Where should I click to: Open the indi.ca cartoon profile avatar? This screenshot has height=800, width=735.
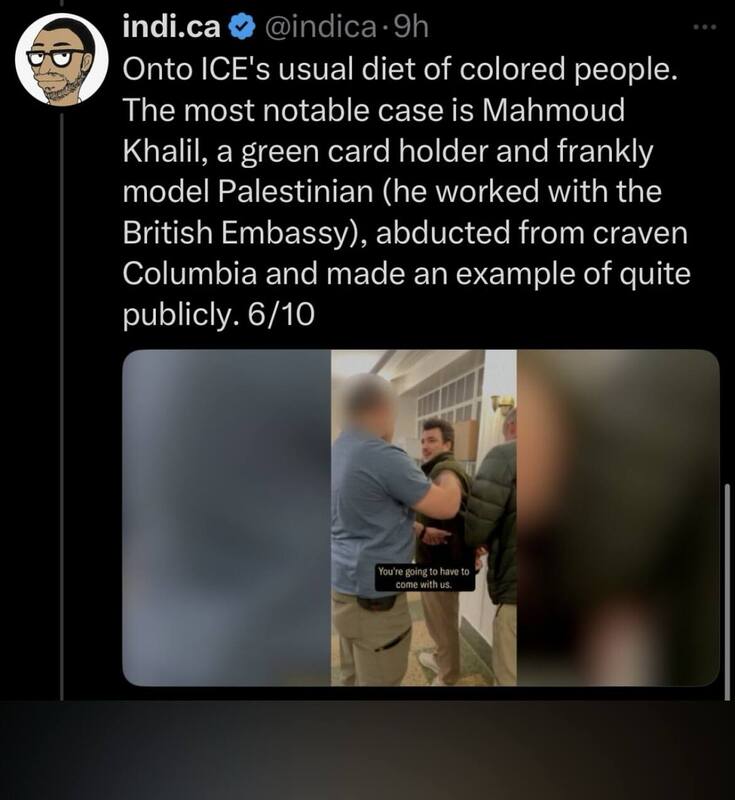[x=62, y=59]
